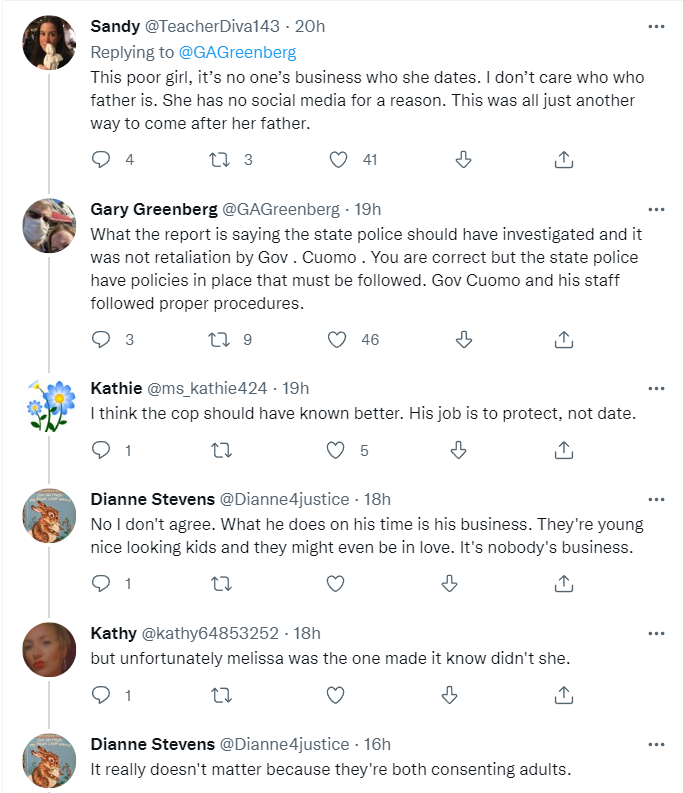Open more options on Kathie's tweet
Image resolution: width=683 pixels, height=793 pixels.
coord(656,388)
